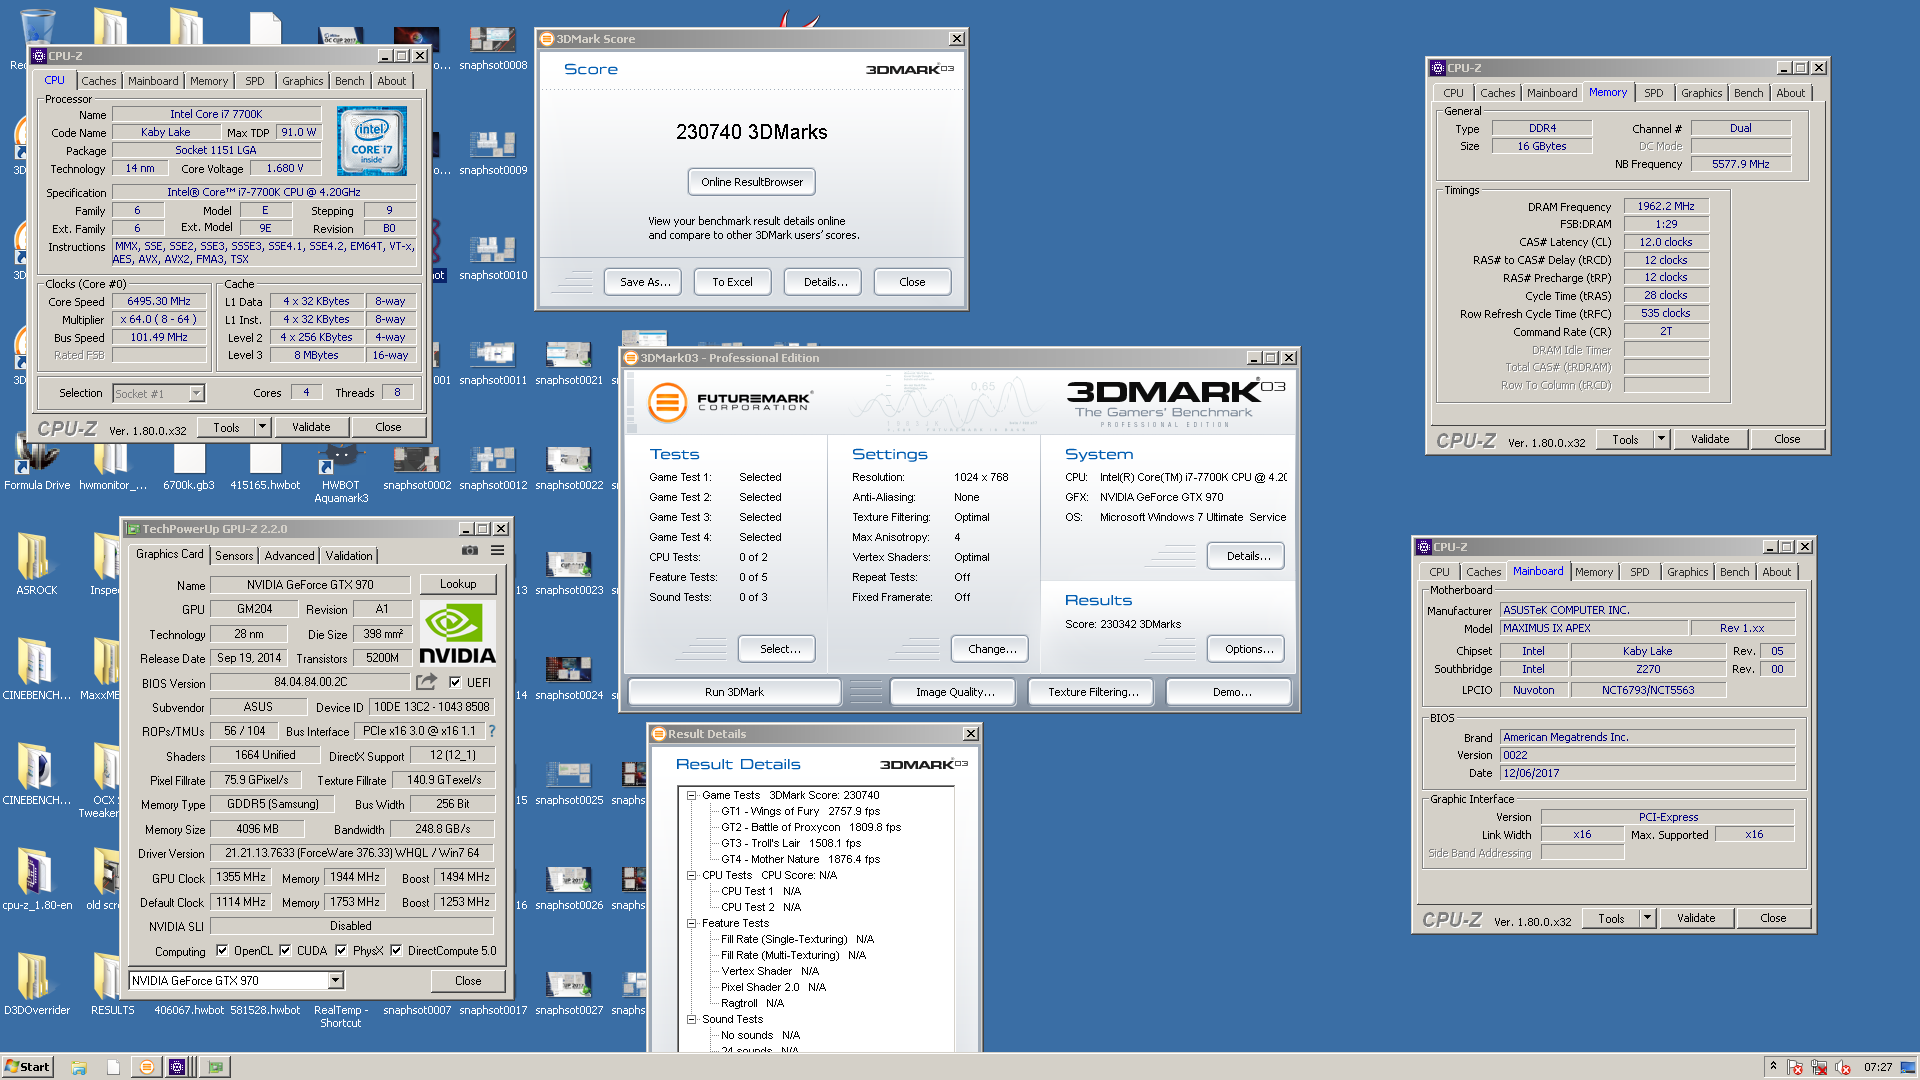
Task: Click the Action Center flag tray icon
Action: pos(1795,1067)
